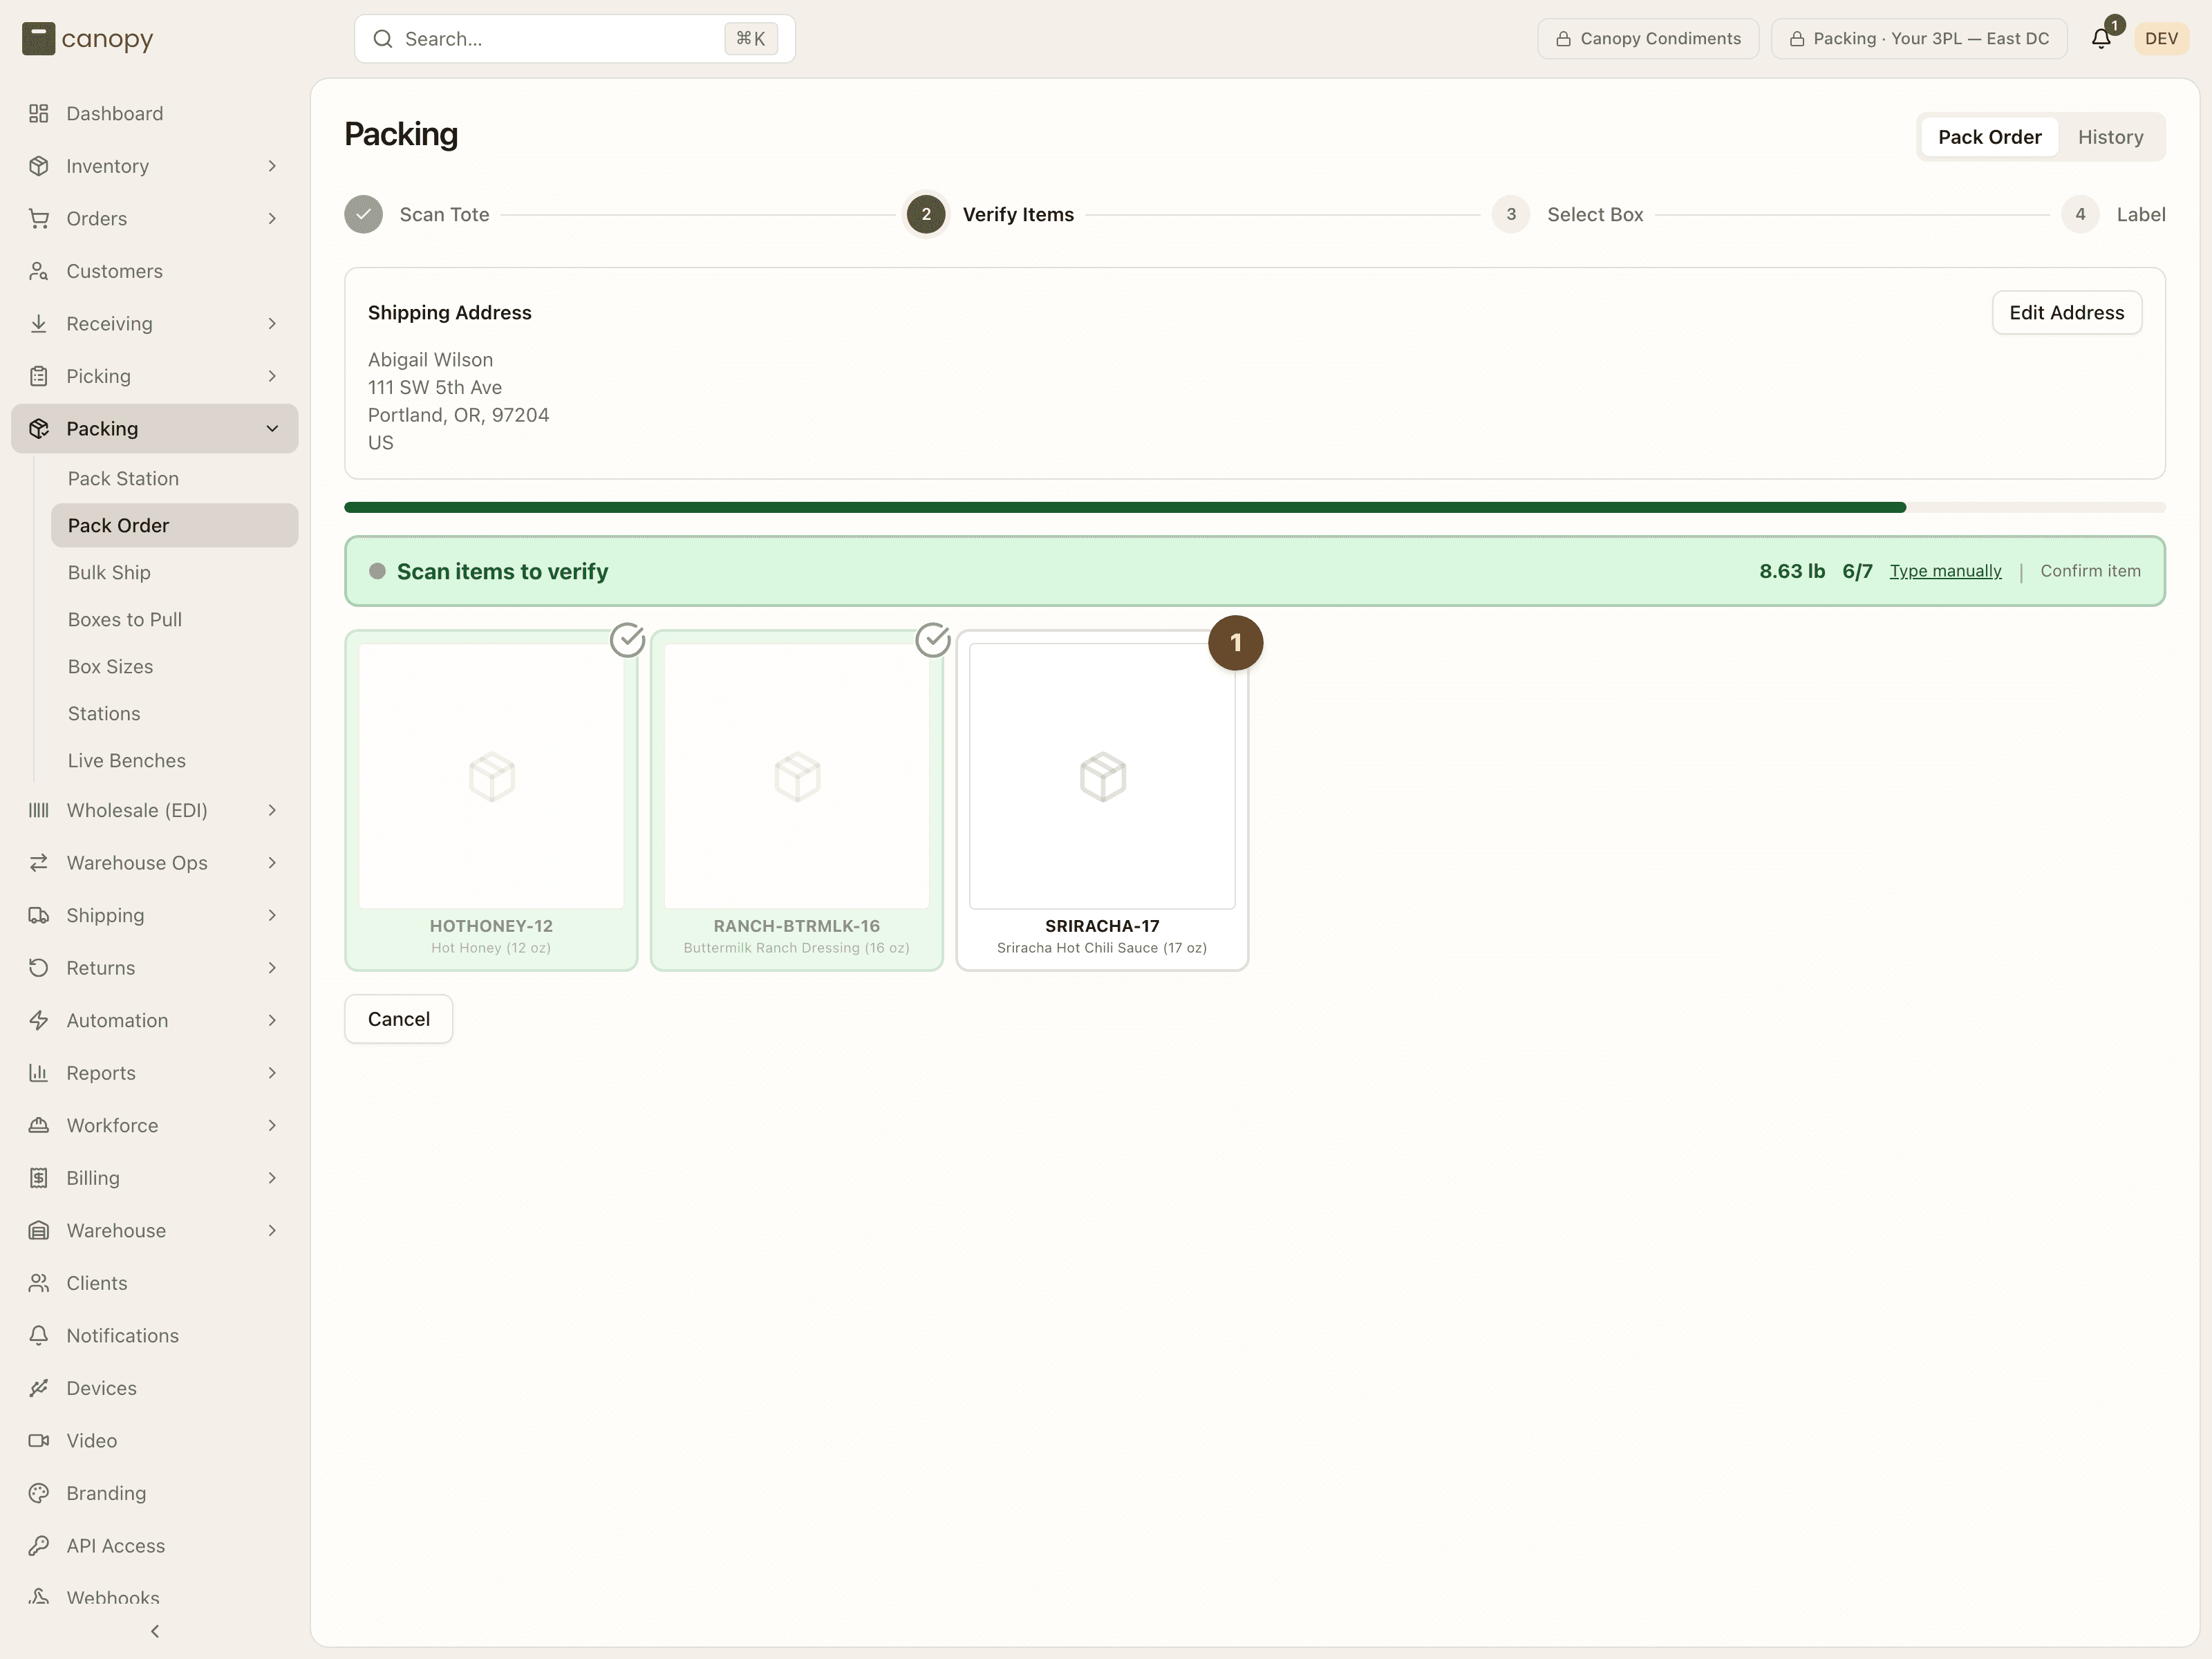The height and width of the screenshot is (1659, 2212).
Task: Click the Billing receipt icon
Action: [x=39, y=1178]
